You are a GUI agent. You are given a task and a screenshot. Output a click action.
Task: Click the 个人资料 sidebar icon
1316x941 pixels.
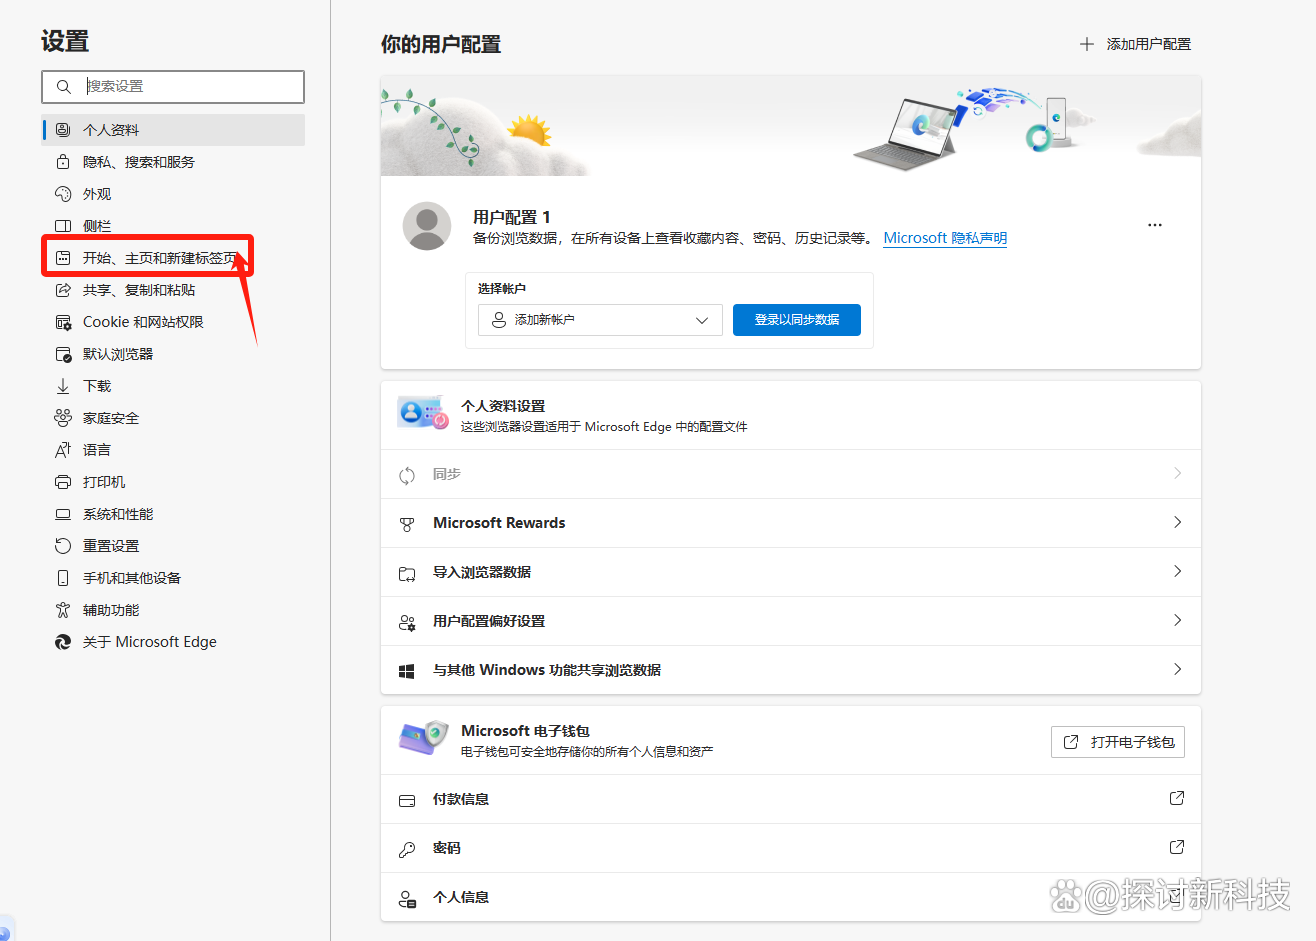pyautogui.click(x=63, y=130)
